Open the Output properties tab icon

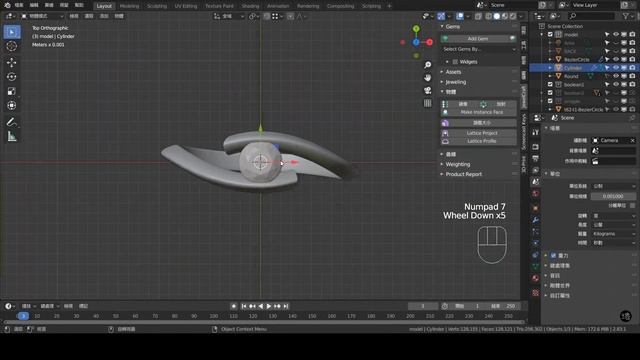536,158
